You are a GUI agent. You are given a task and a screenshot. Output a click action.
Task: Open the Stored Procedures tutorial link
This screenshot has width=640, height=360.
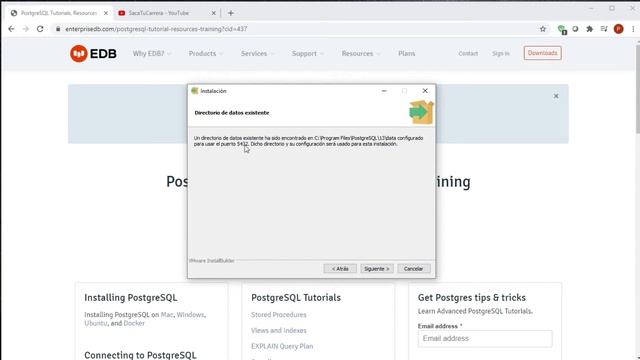point(278,315)
